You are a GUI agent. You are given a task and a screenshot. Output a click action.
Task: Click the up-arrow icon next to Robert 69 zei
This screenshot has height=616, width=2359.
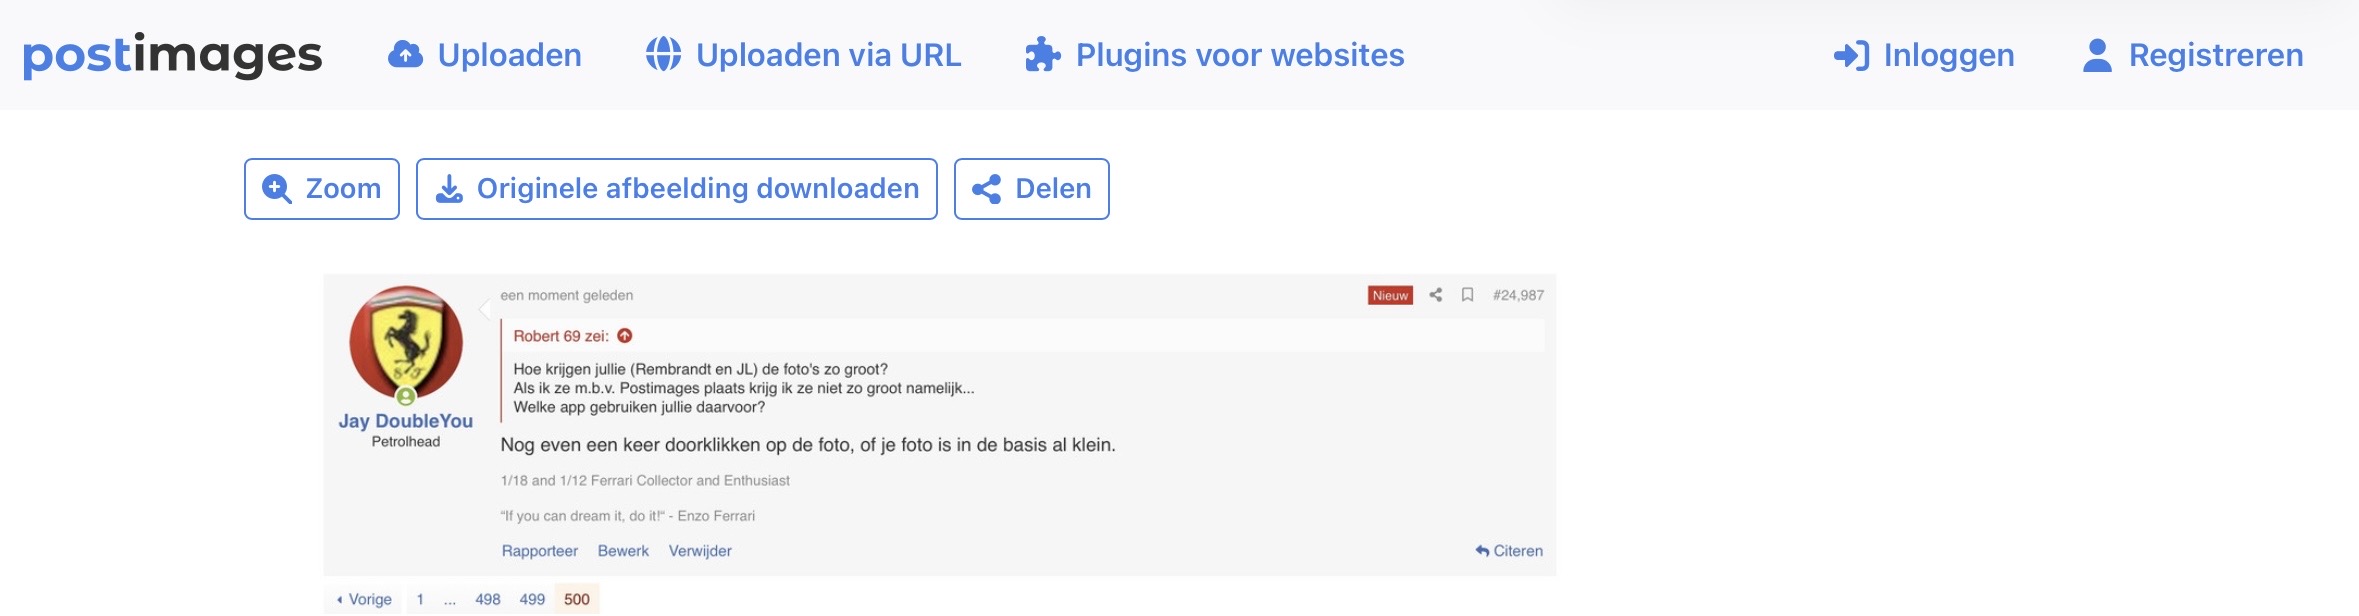pos(625,336)
